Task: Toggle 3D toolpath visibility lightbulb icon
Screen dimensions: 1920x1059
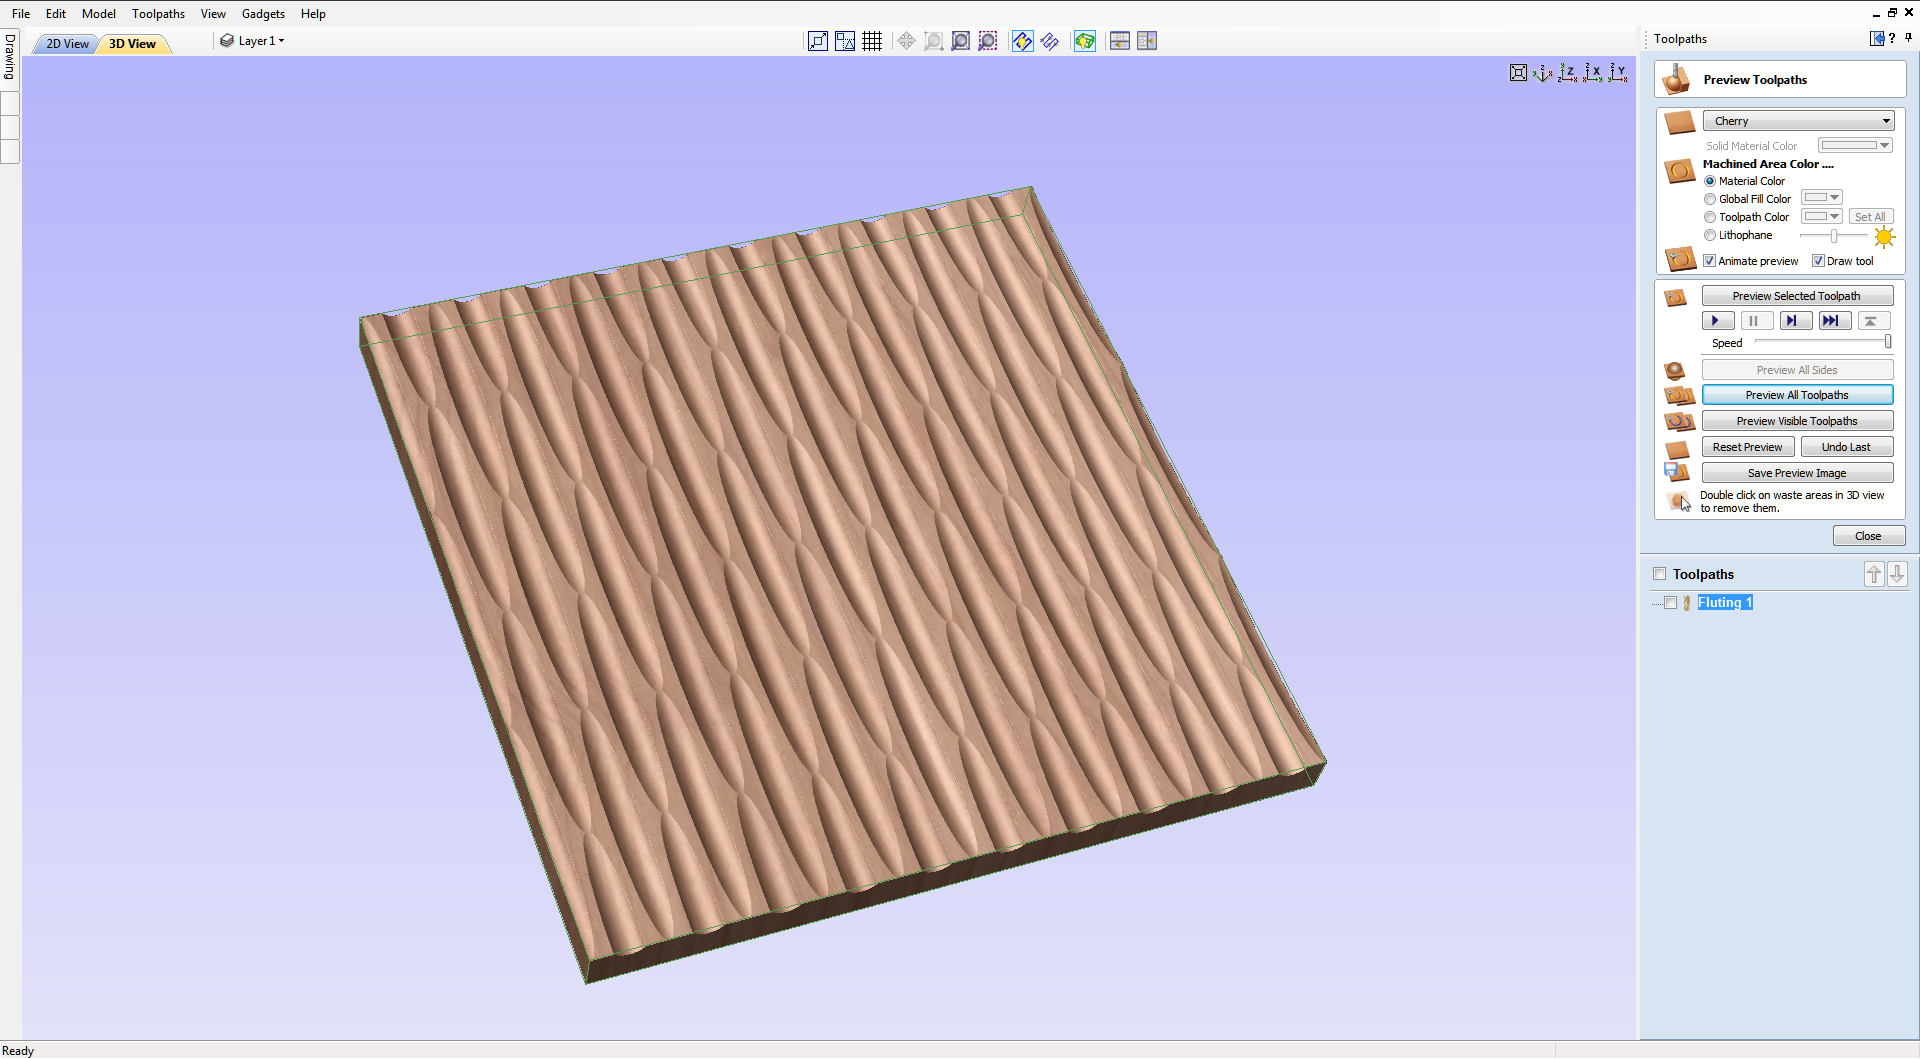Action: pos(1084,41)
